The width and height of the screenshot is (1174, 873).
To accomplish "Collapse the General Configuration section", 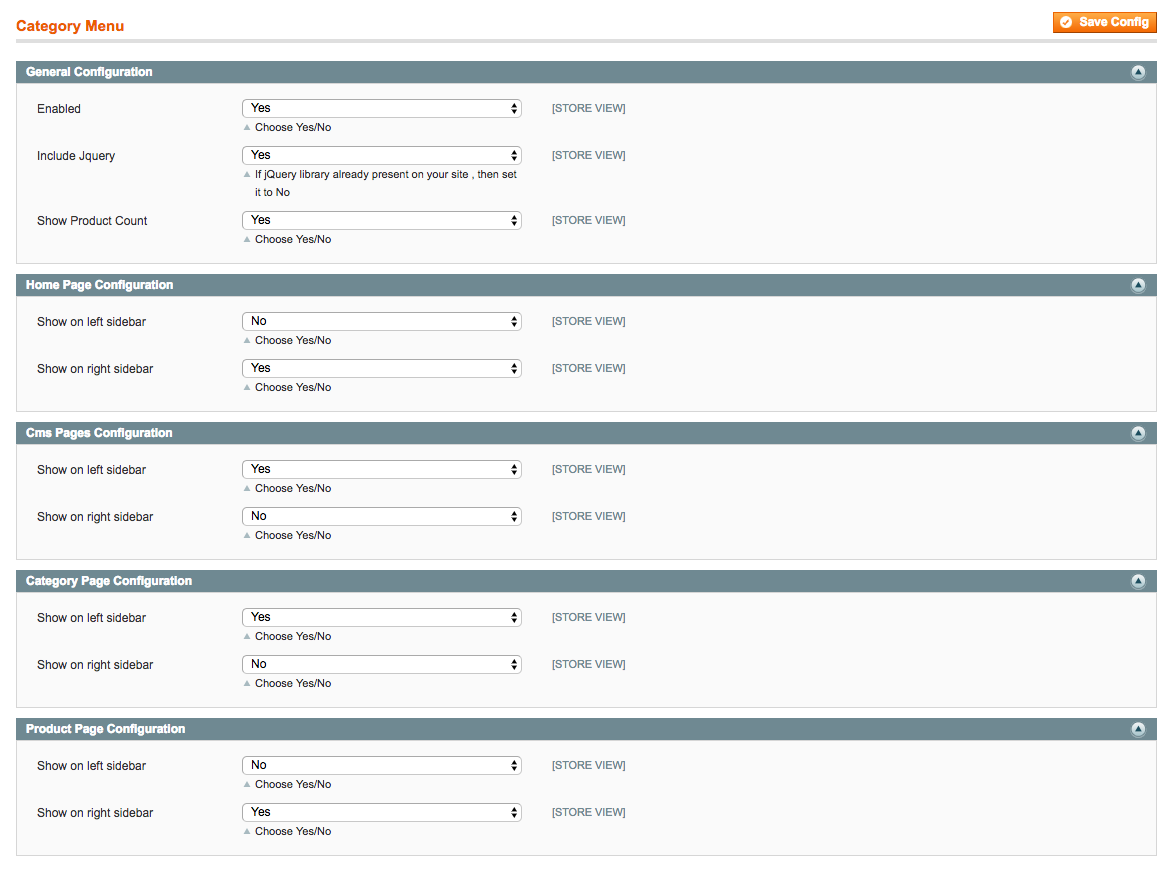I will pyautogui.click(x=1138, y=72).
